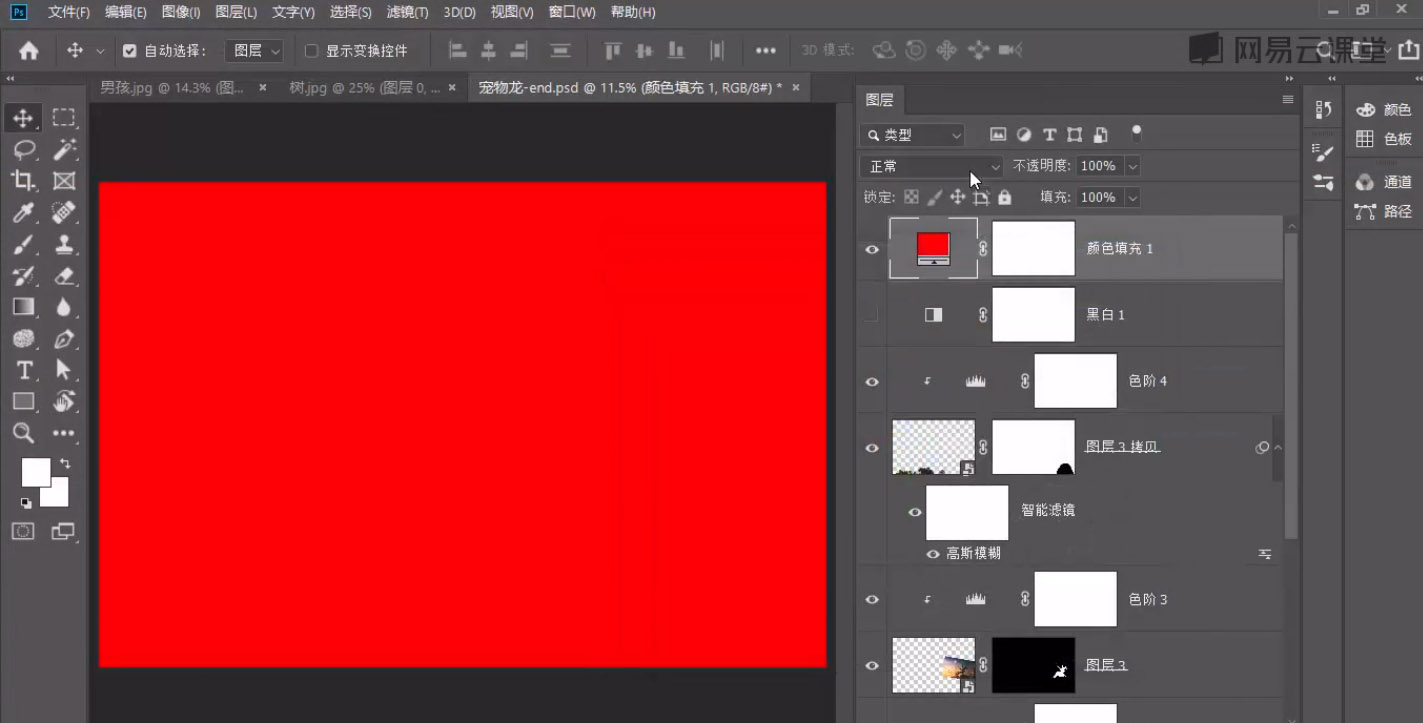Select the Brush tool
This screenshot has width=1423, height=723.
pos(23,244)
